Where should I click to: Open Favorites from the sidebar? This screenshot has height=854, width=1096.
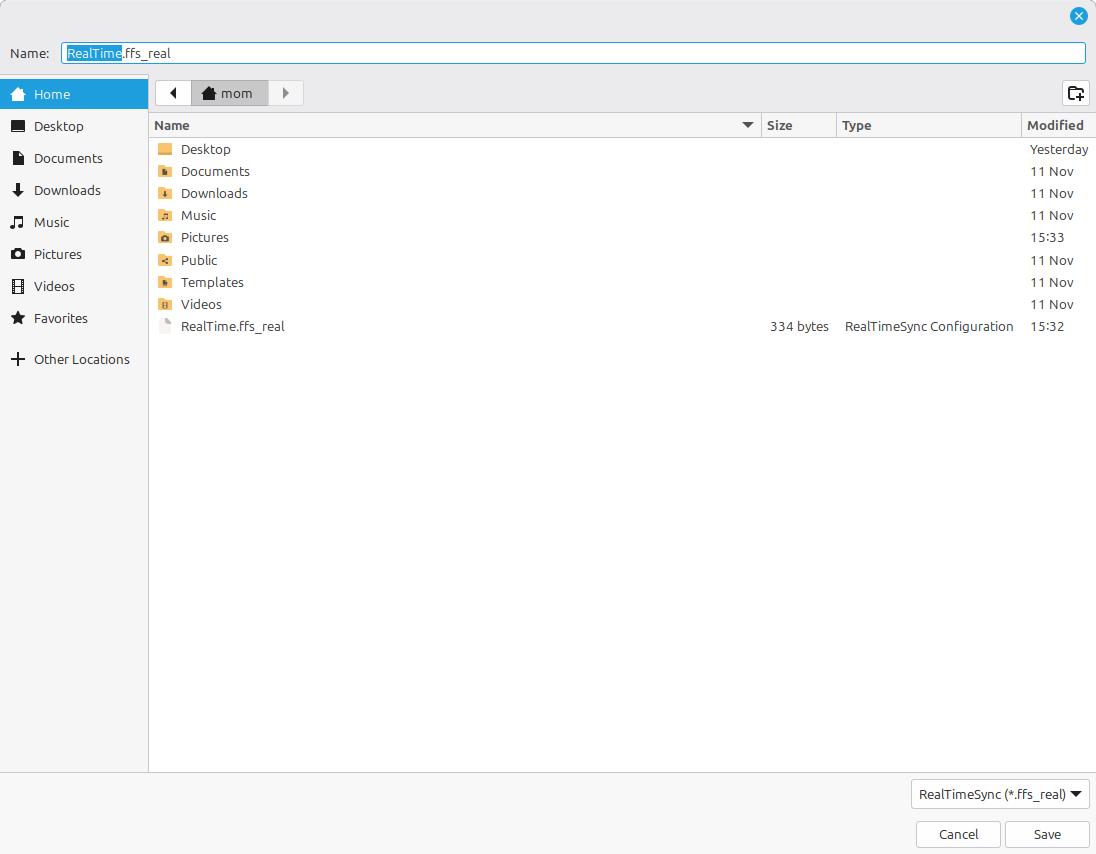pos(74,318)
